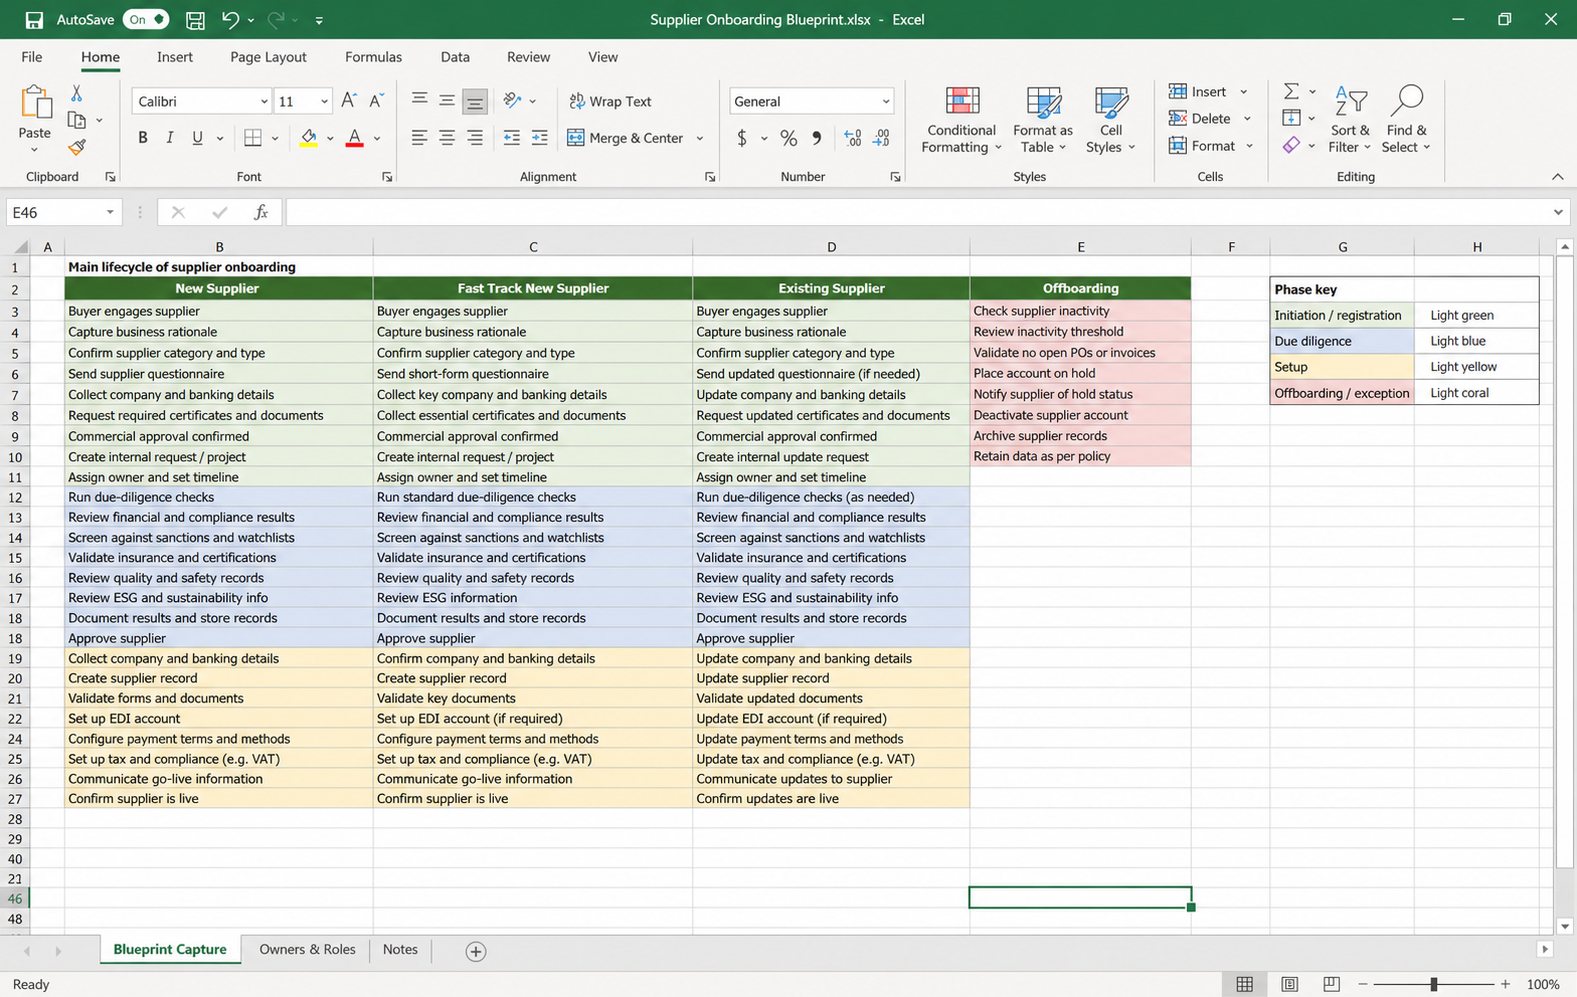
Task: Click the vertical scrollbar down arrow
Action: point(1565,926)
